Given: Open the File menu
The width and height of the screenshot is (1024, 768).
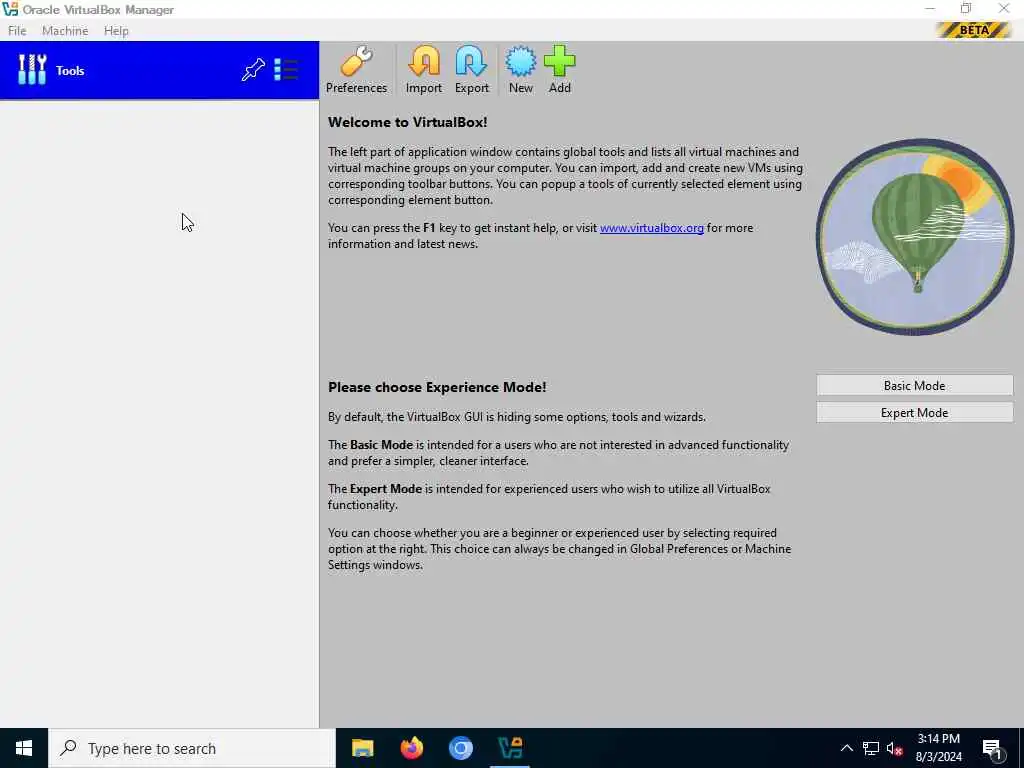Looking at the screenshot, I should pyautogui.click(x=17, y=31).
